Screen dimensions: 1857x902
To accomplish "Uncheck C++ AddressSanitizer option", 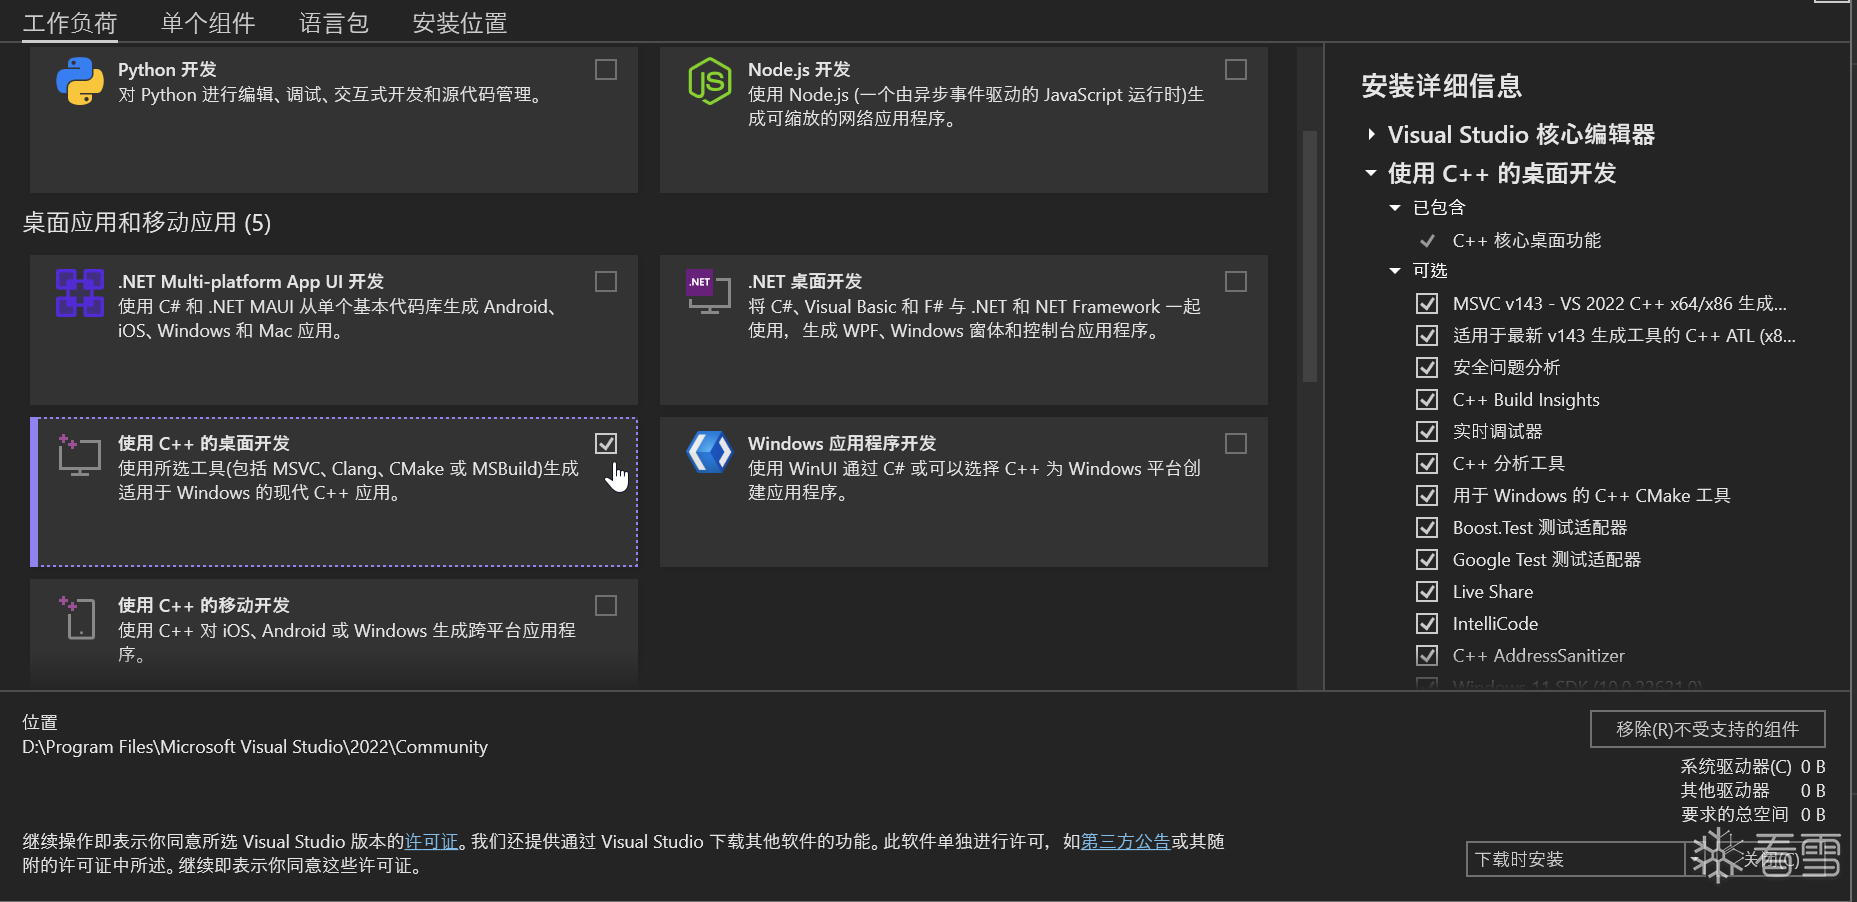I will (x=1427, y=655).
